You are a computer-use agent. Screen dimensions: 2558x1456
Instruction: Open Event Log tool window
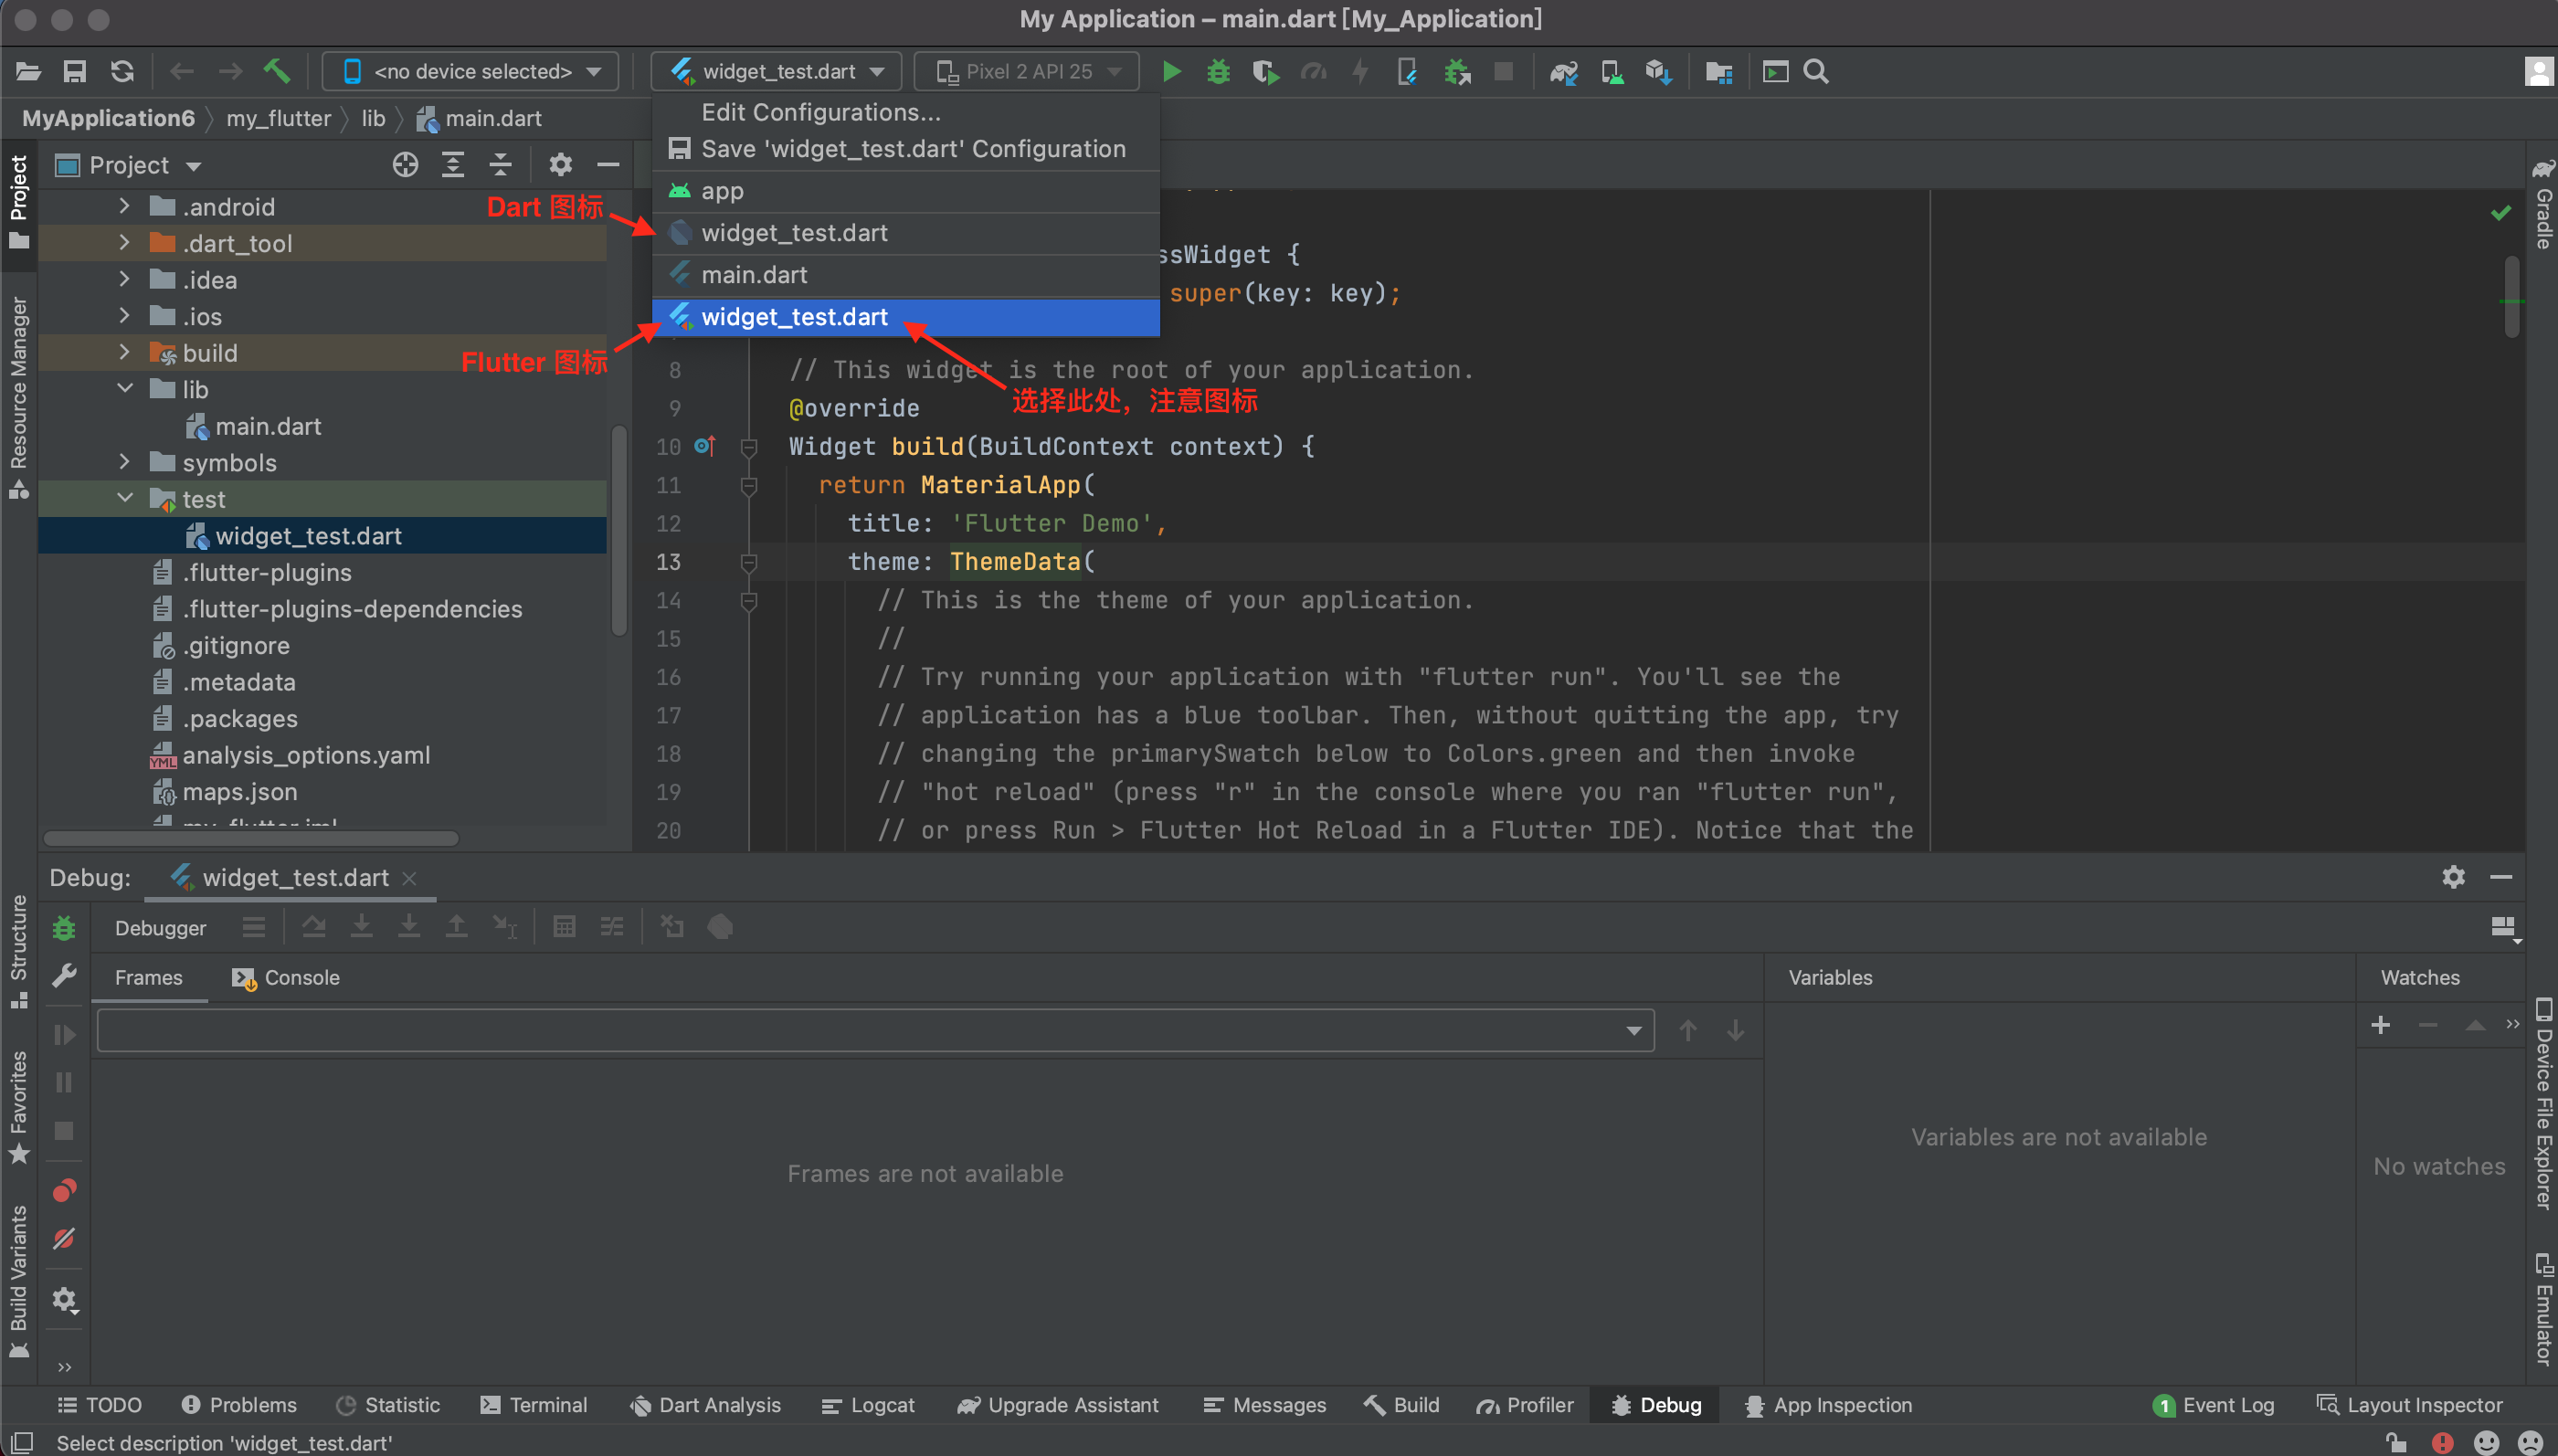(2213, 1405)
